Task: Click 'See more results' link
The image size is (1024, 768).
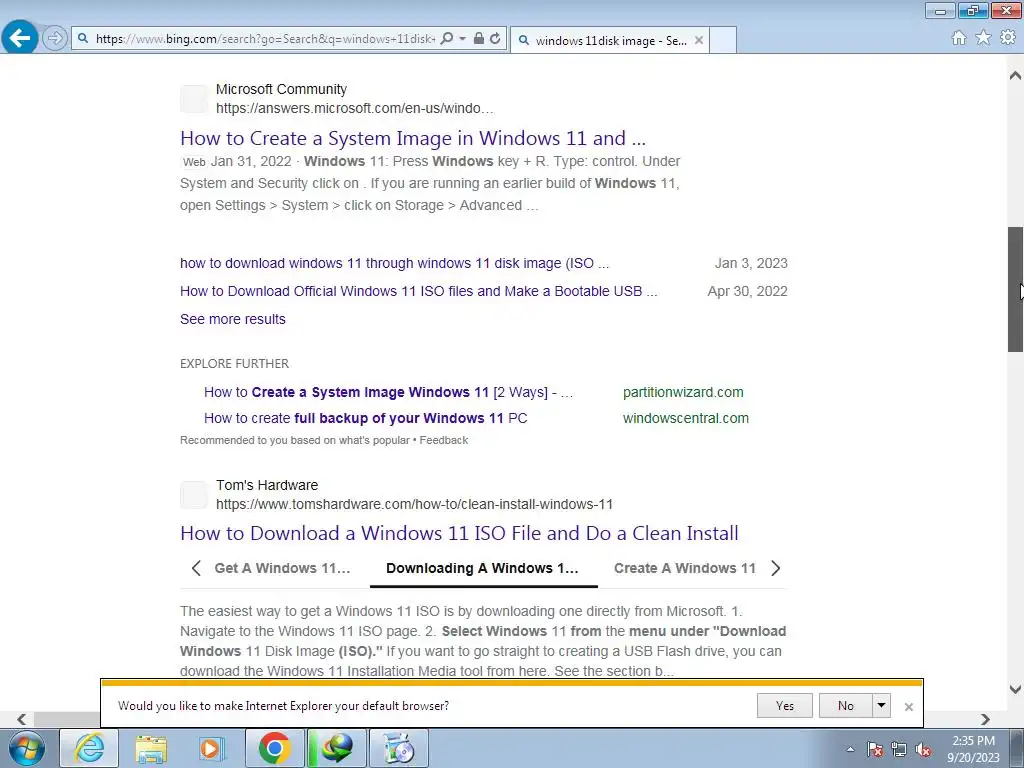Action: 232,319
